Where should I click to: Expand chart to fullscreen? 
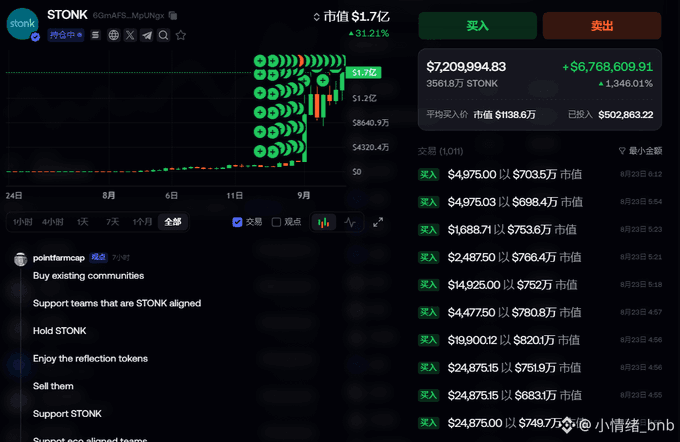pos(378,223)
